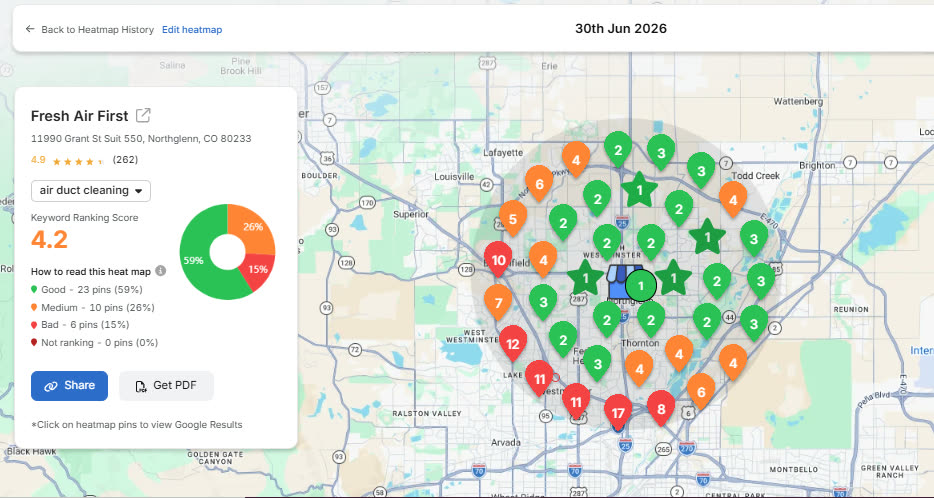Viewport: 934px width, 498px height.
Task: Click the Medium - 10 pins legend entry
Action: tap(93, 307)
